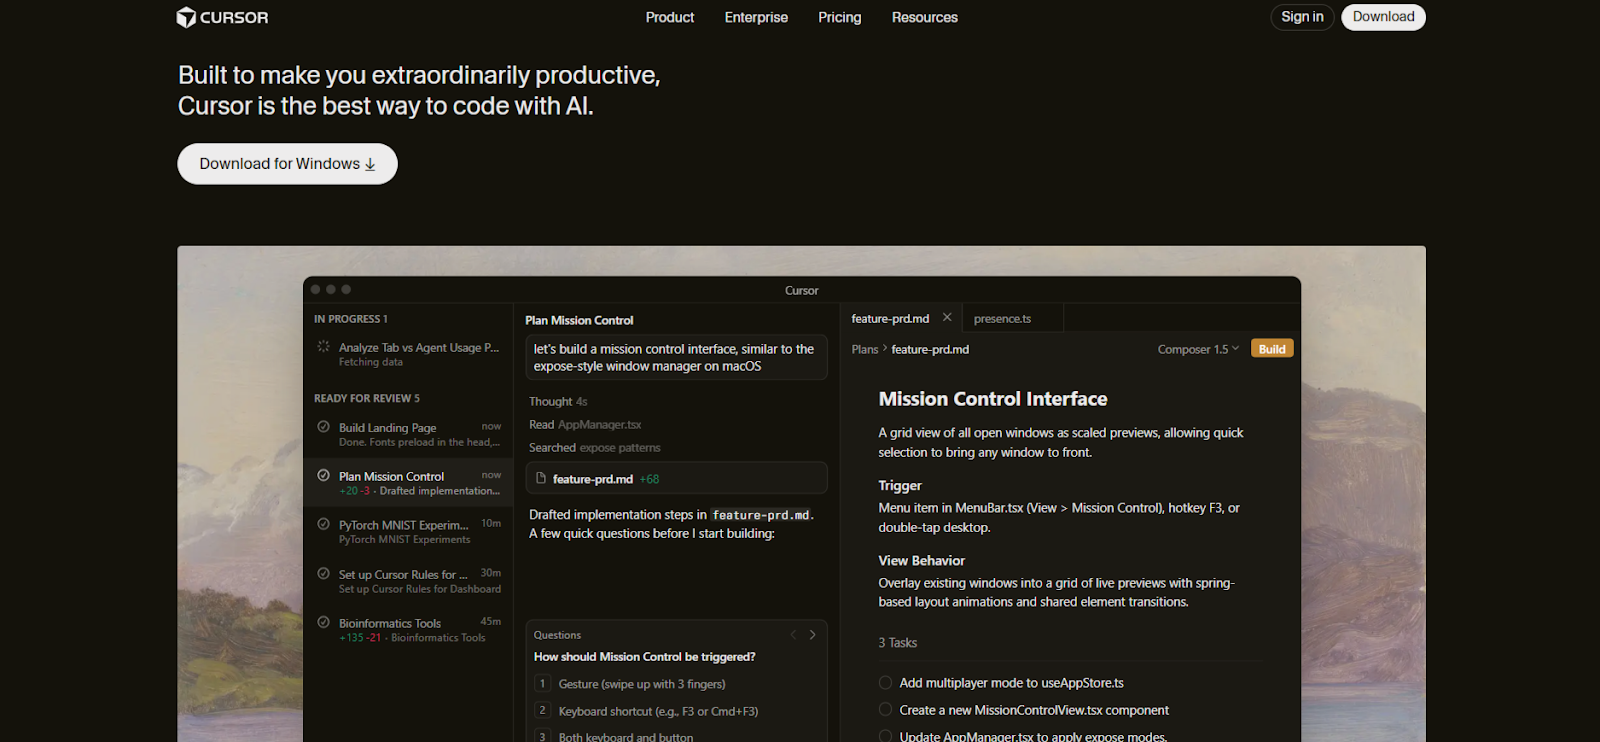Click the Trigger section heading
1600x742 pixels.
[900, 486]
